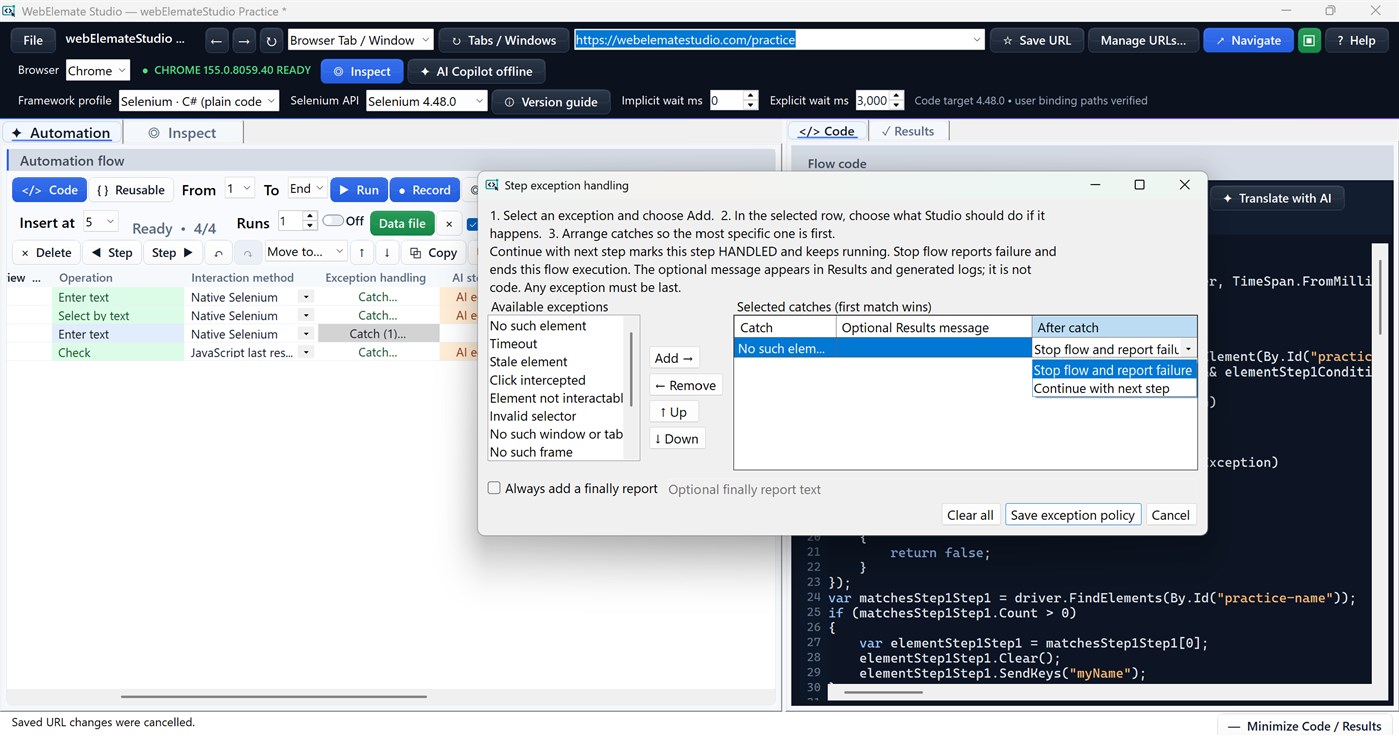Decrease the Implicit wait ms value
This screenshot has width=1399, height=736.
[750, 105]
